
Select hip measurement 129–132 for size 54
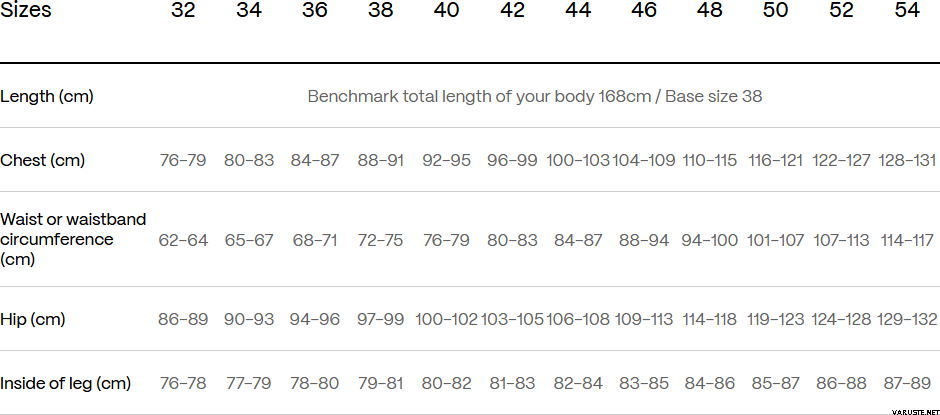click(x=907, y=320)
